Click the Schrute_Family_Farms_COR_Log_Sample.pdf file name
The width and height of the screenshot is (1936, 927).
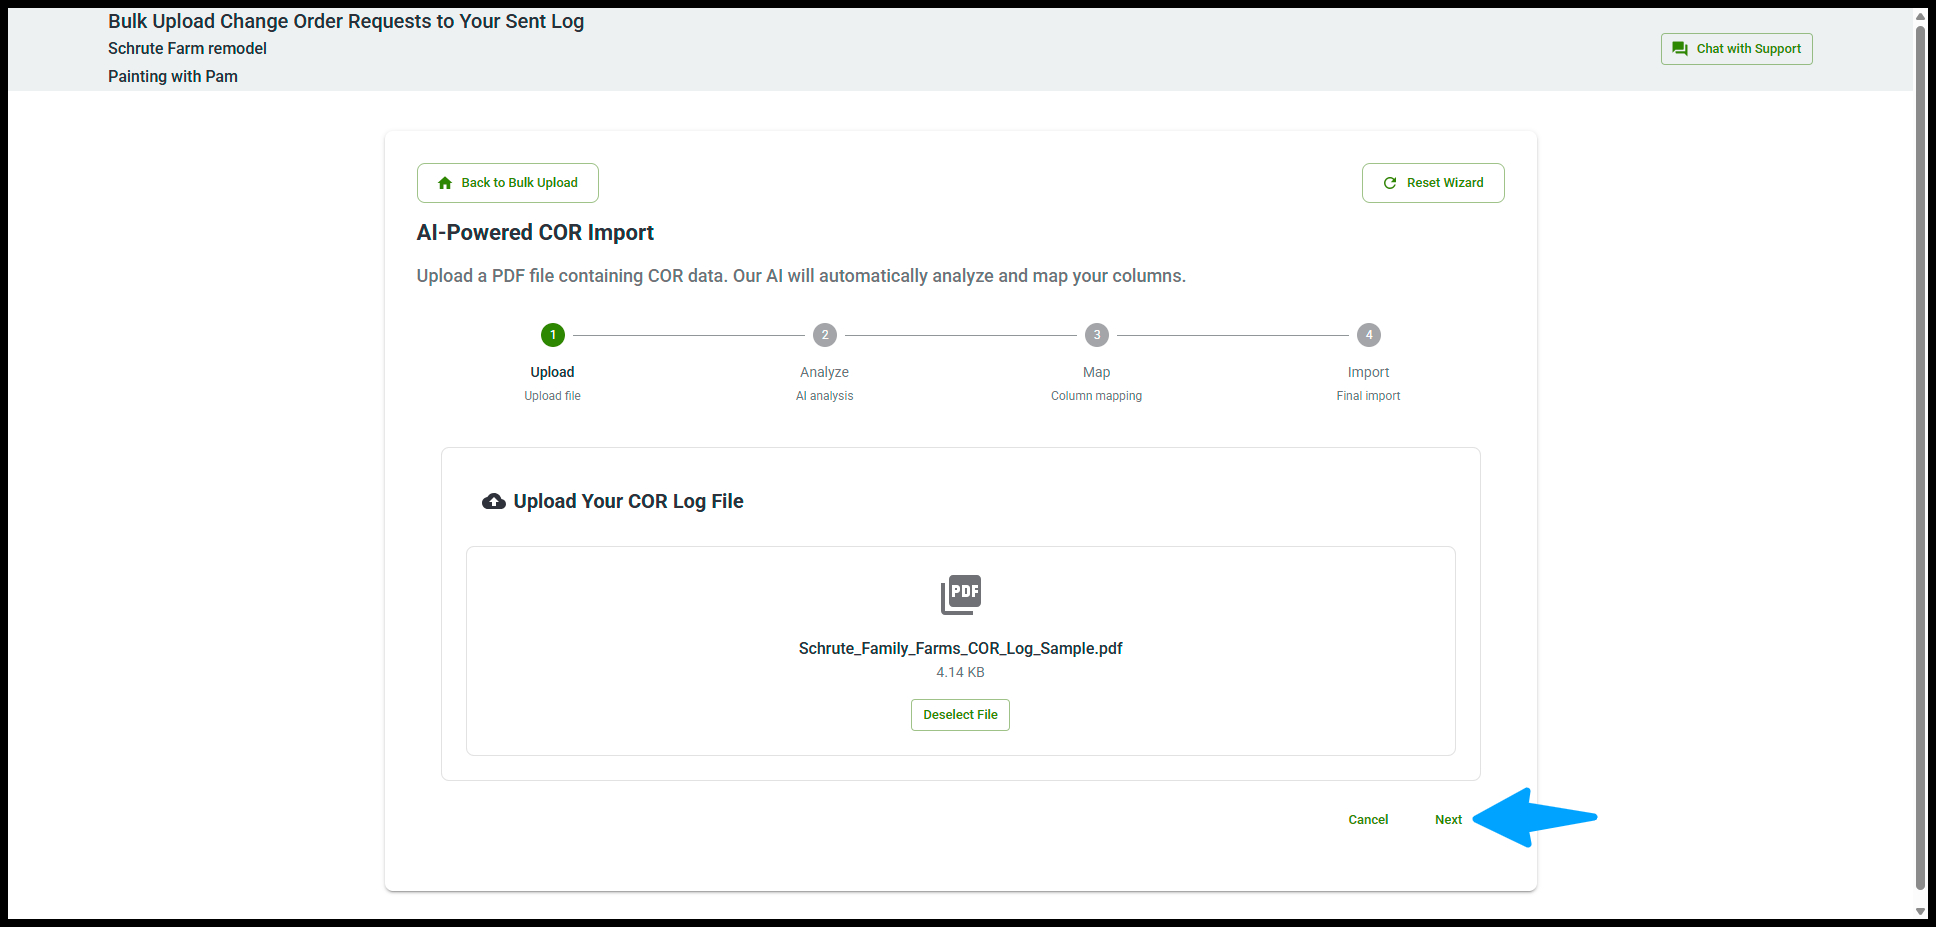click(960, 649)
